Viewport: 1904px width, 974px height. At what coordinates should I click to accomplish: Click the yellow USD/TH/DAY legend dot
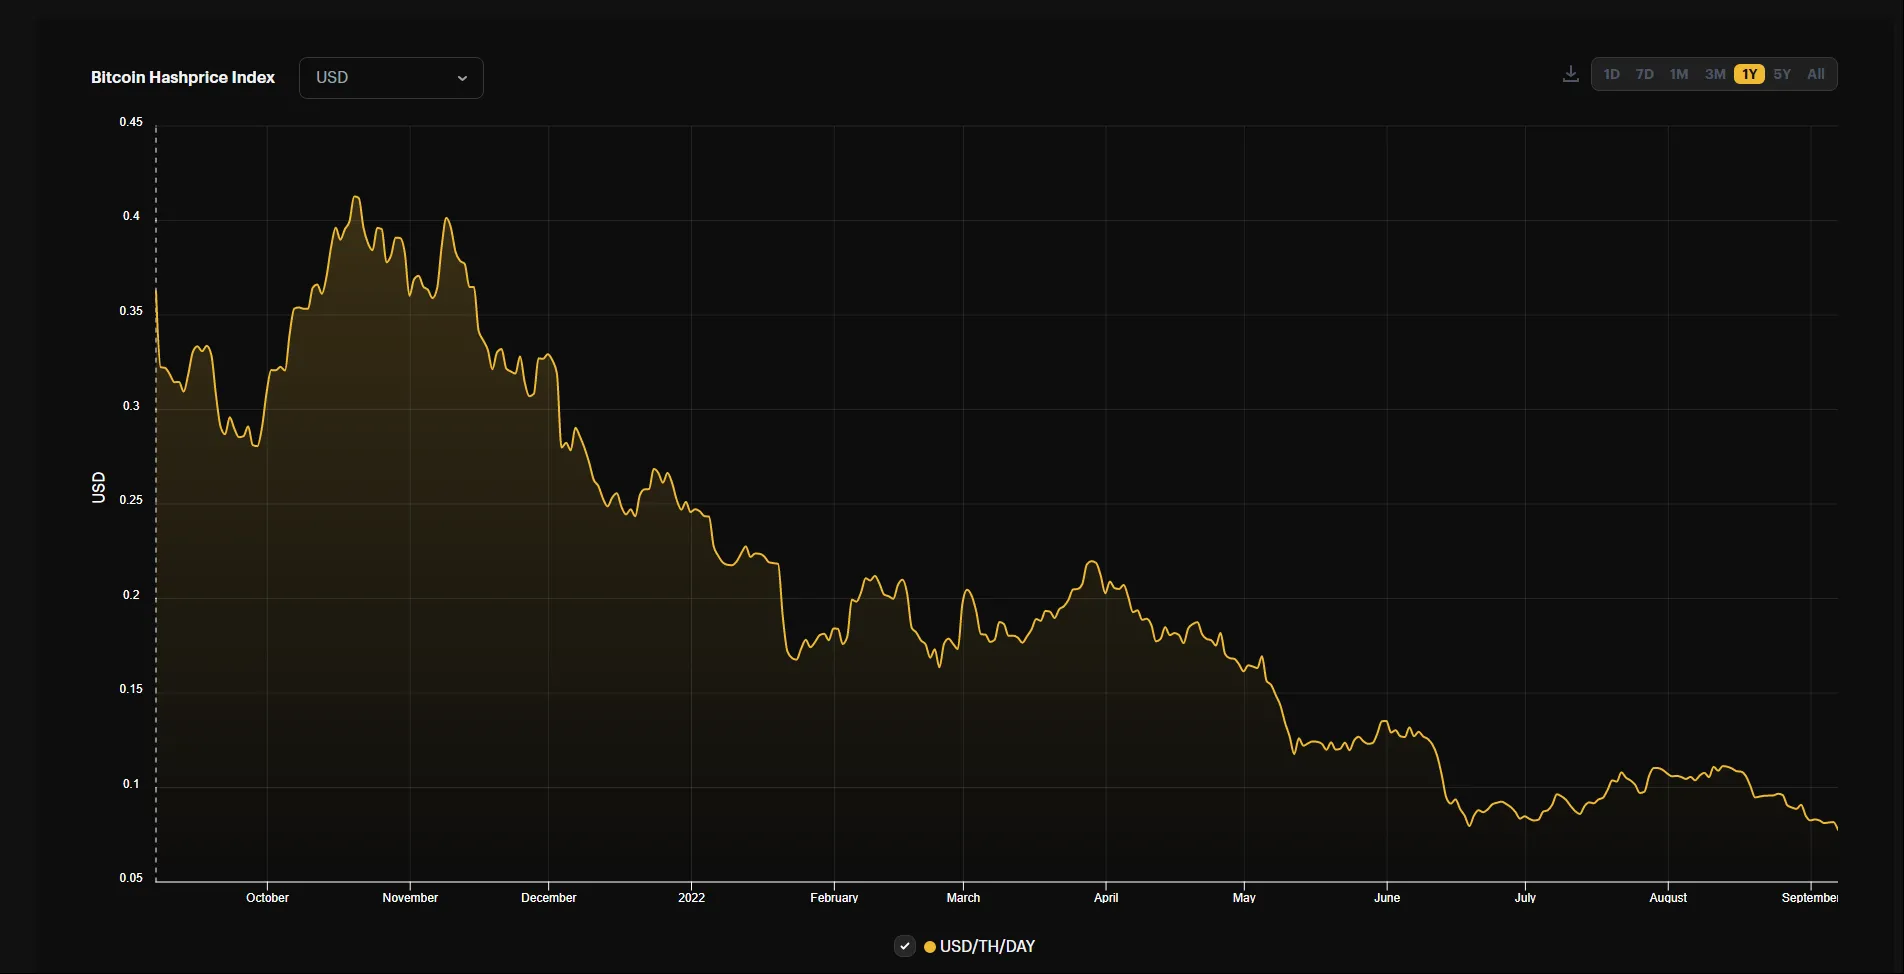(930, 946)
